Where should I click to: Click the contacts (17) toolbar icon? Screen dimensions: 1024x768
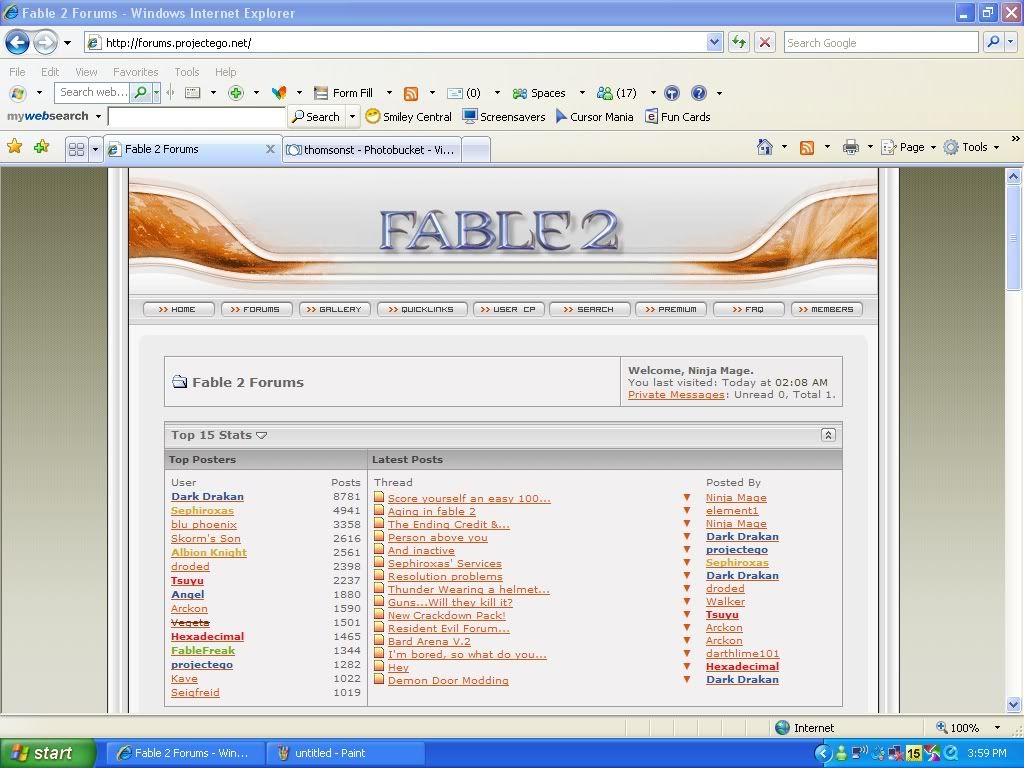616,93
